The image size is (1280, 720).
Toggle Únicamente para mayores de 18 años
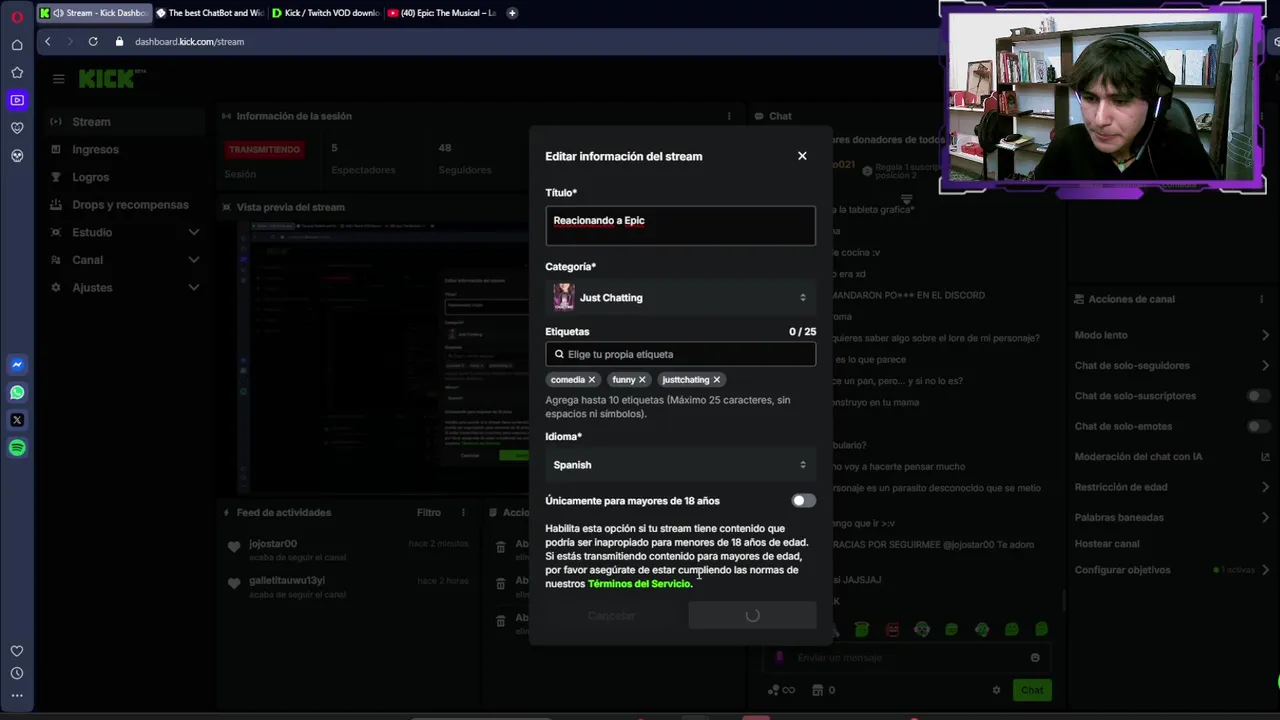803,501
